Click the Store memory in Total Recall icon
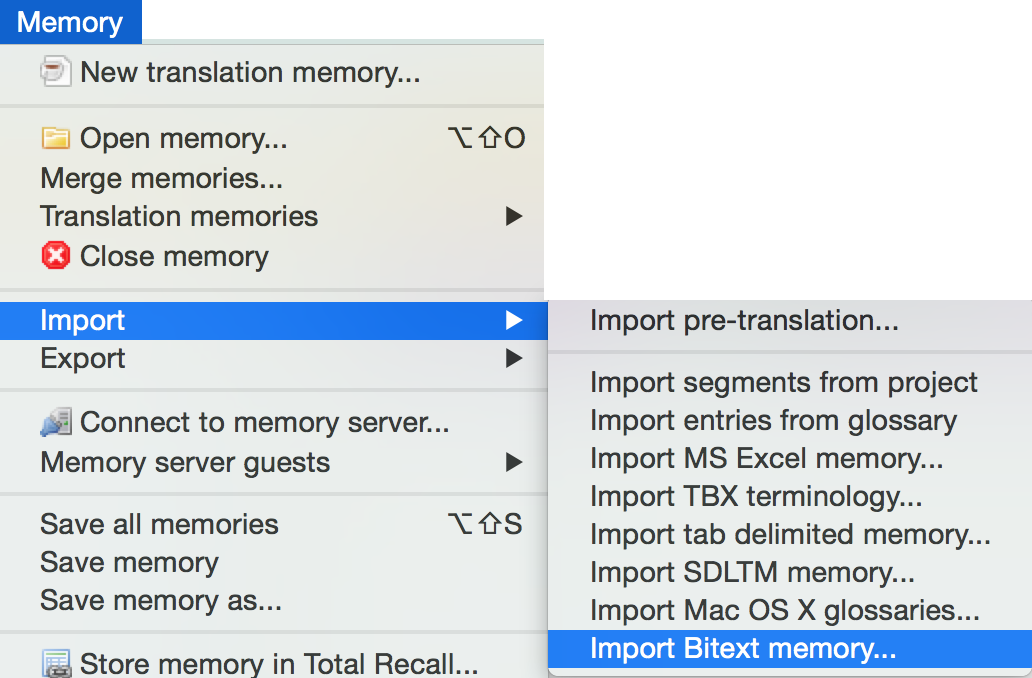Image resolution: width=1032 pixels, height=678 pixels. (56, 663)
